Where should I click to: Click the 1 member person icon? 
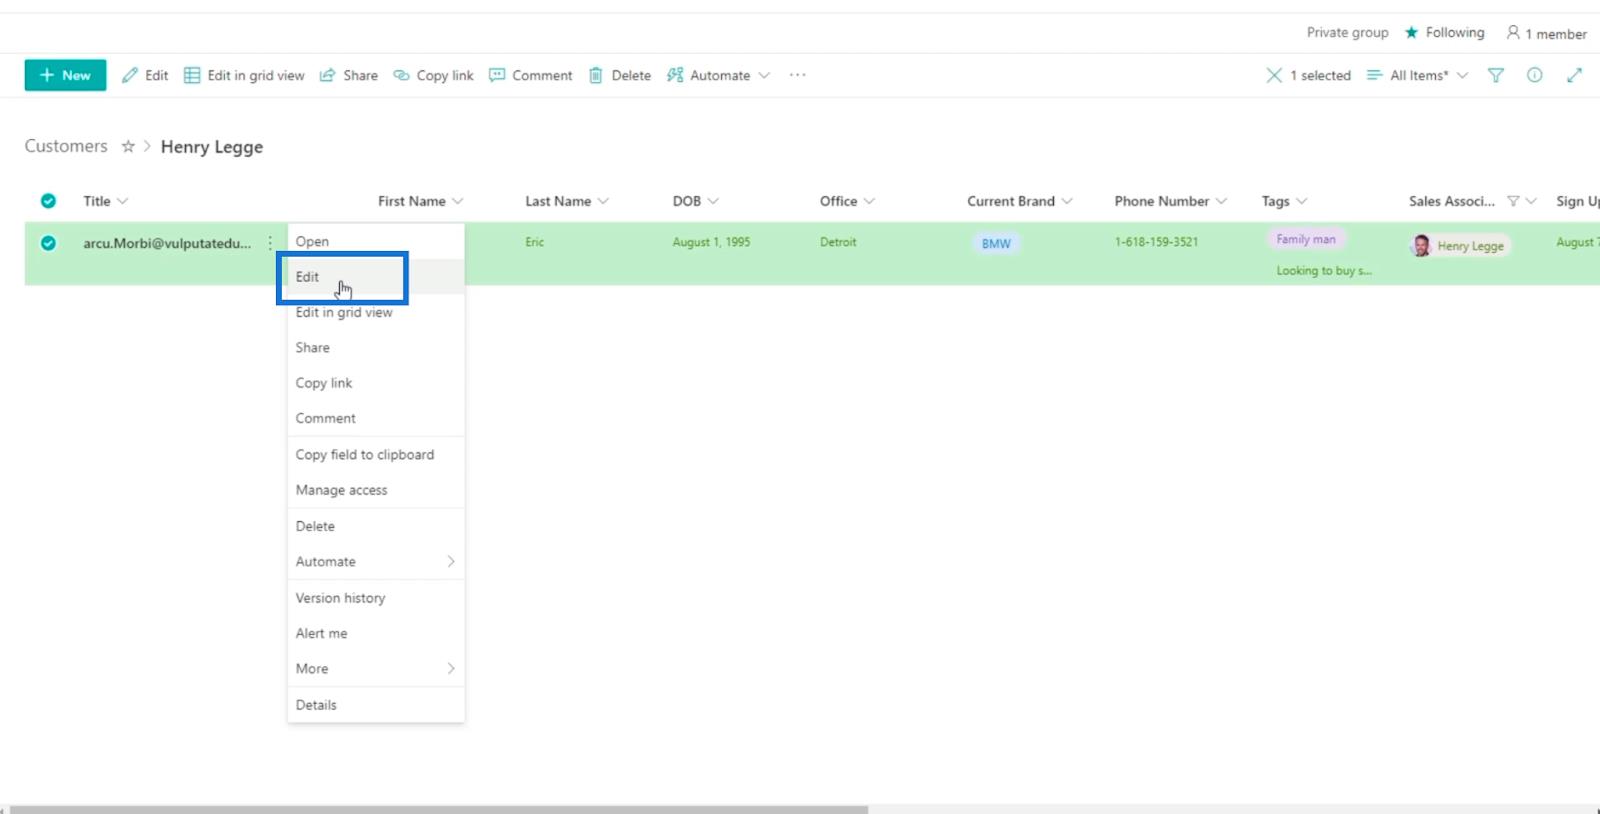tap(1513, 33)
